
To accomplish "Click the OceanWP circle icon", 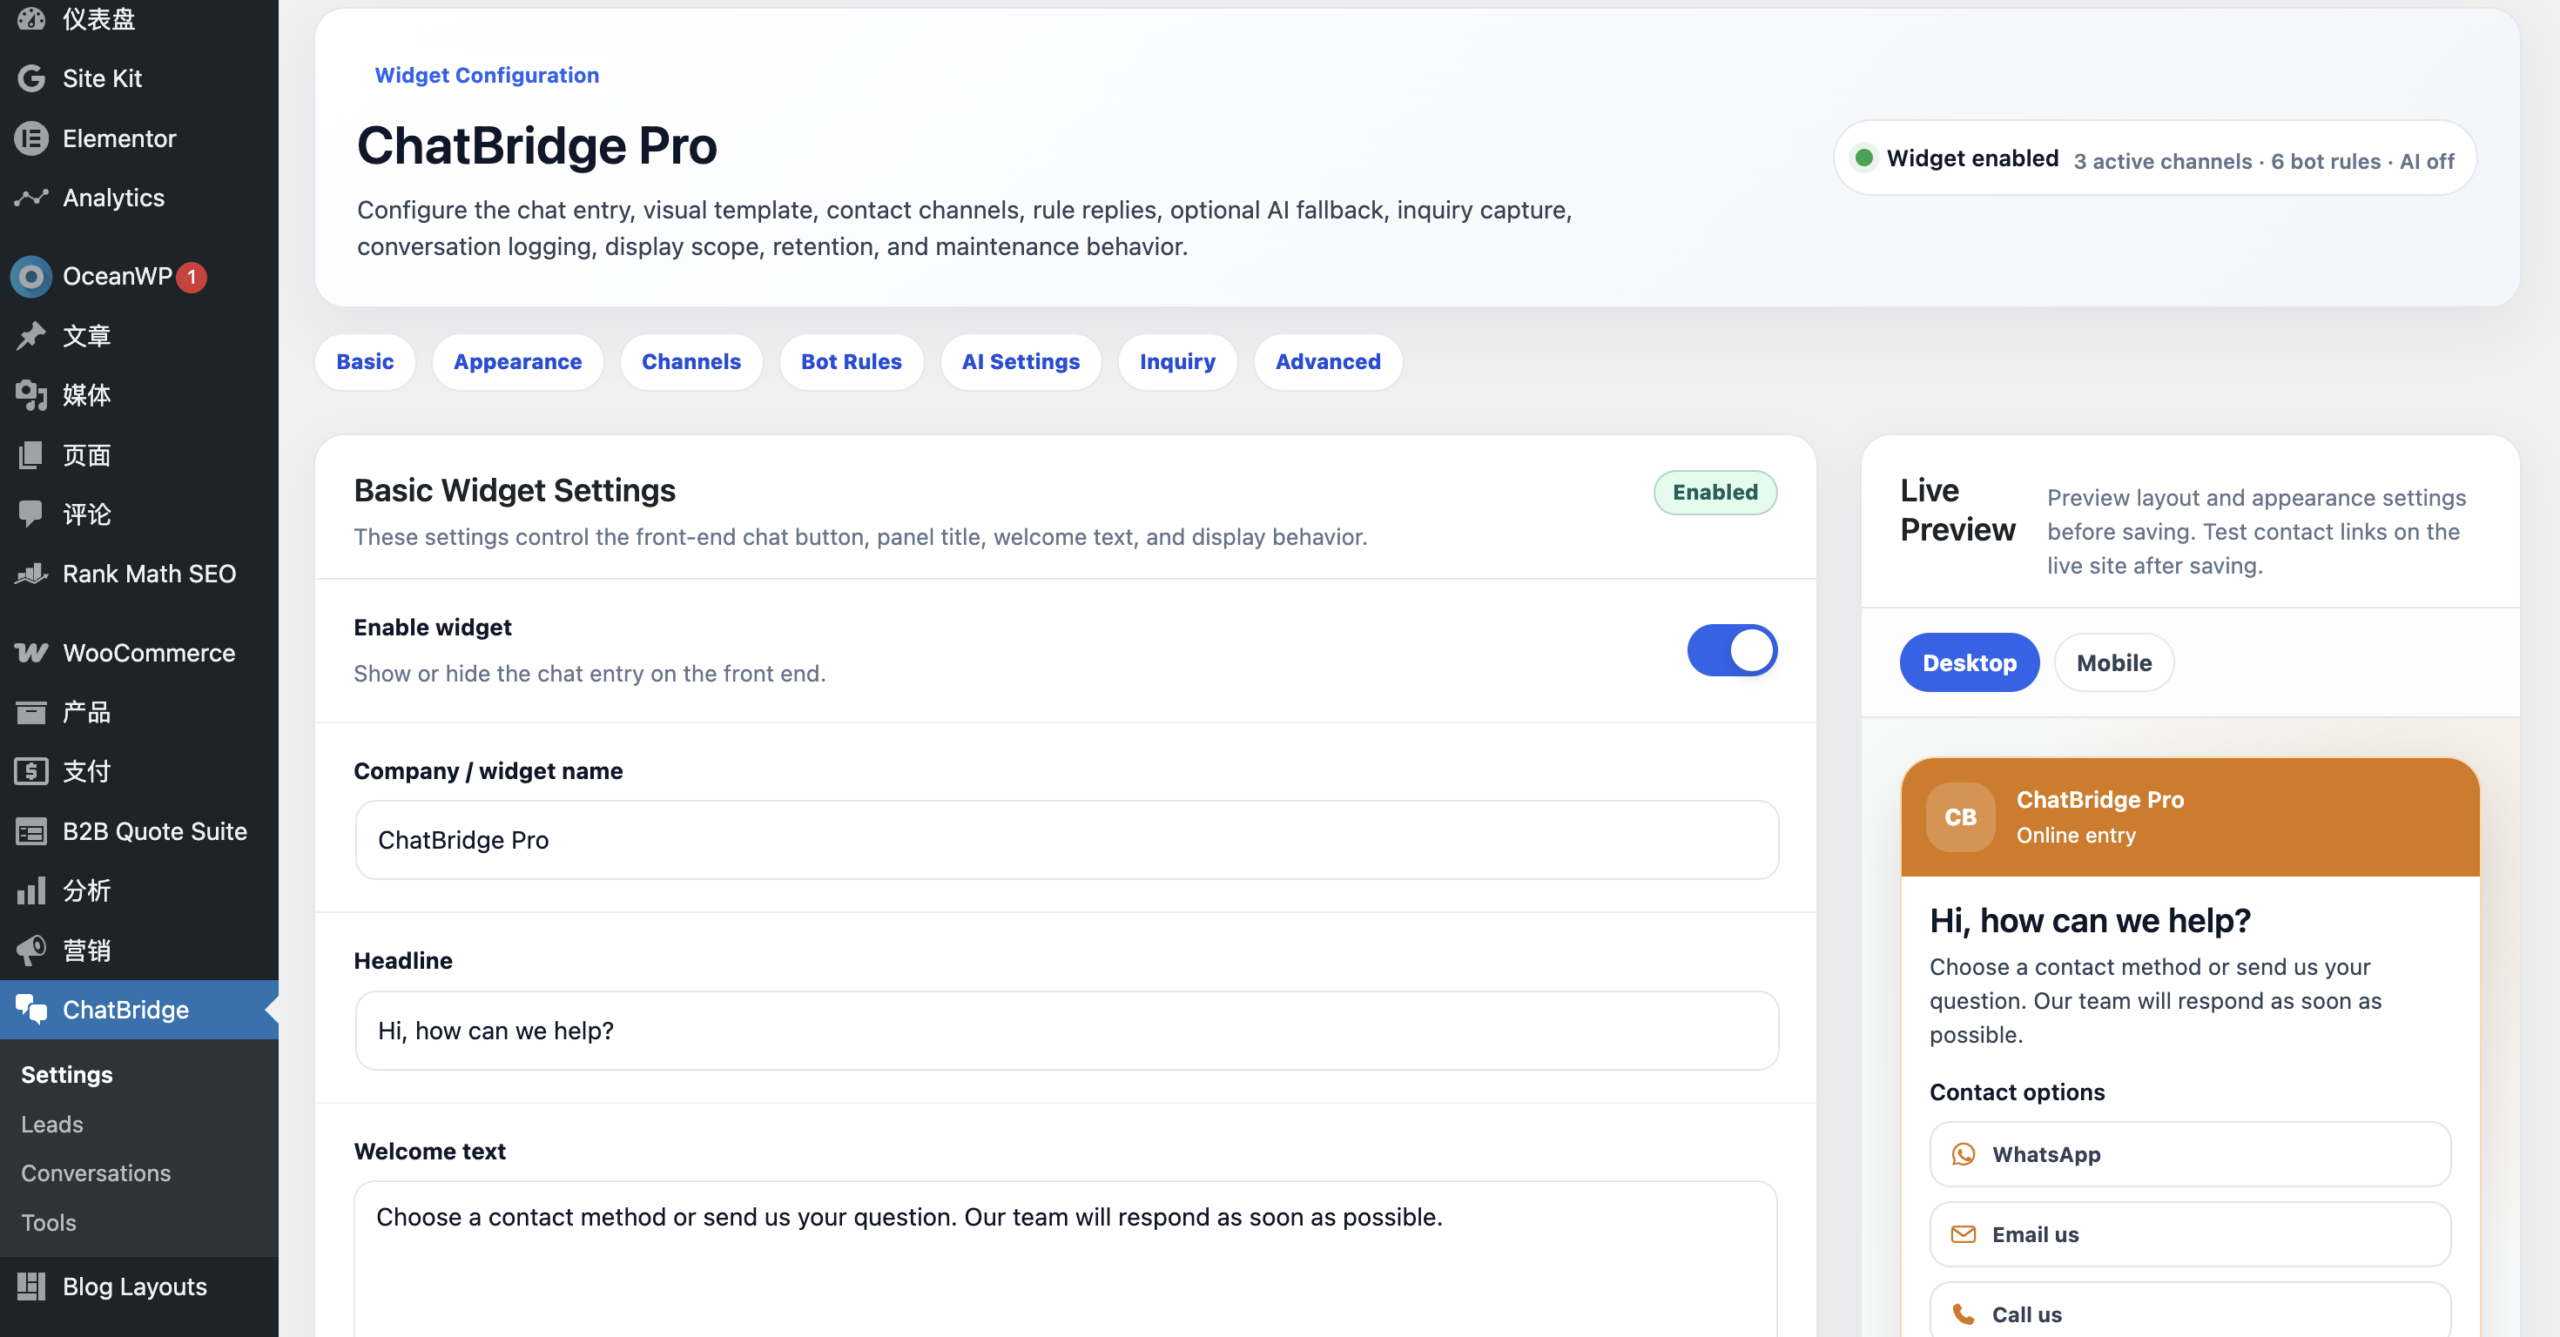I will pyautogui.click(x=31, y=277).
